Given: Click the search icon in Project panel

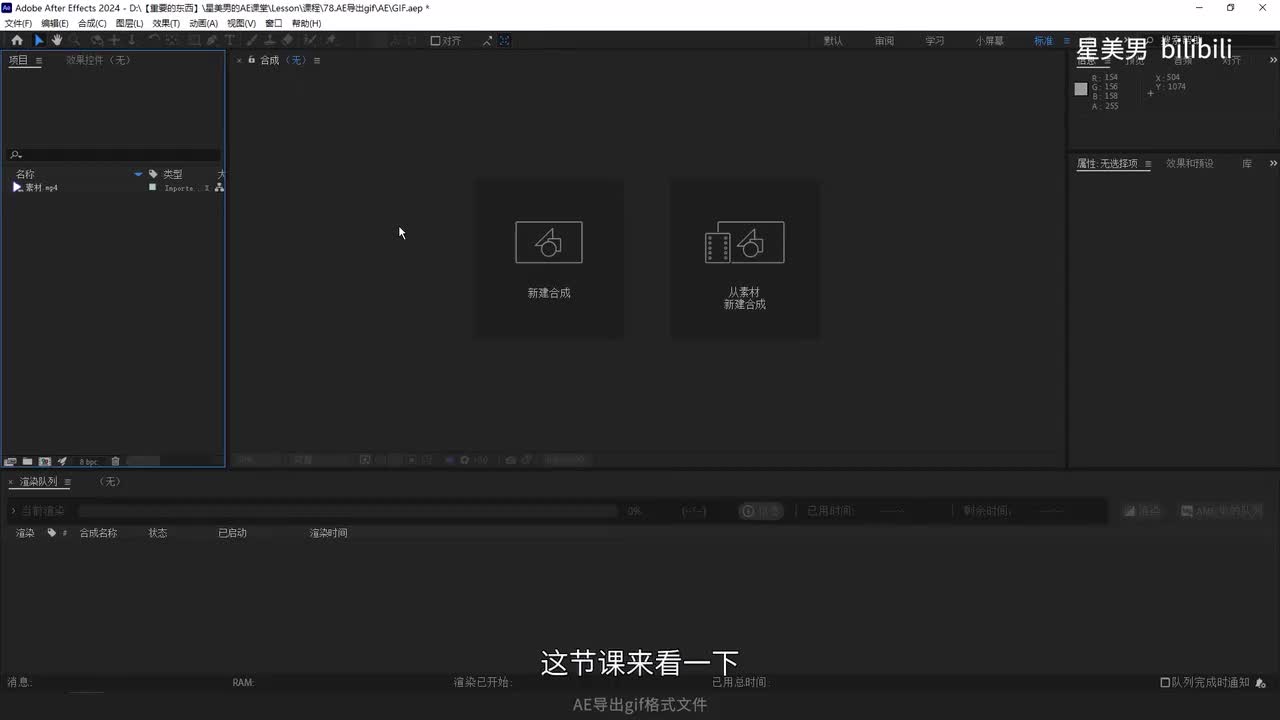Looking at the screenshot, I should point(15,155).
